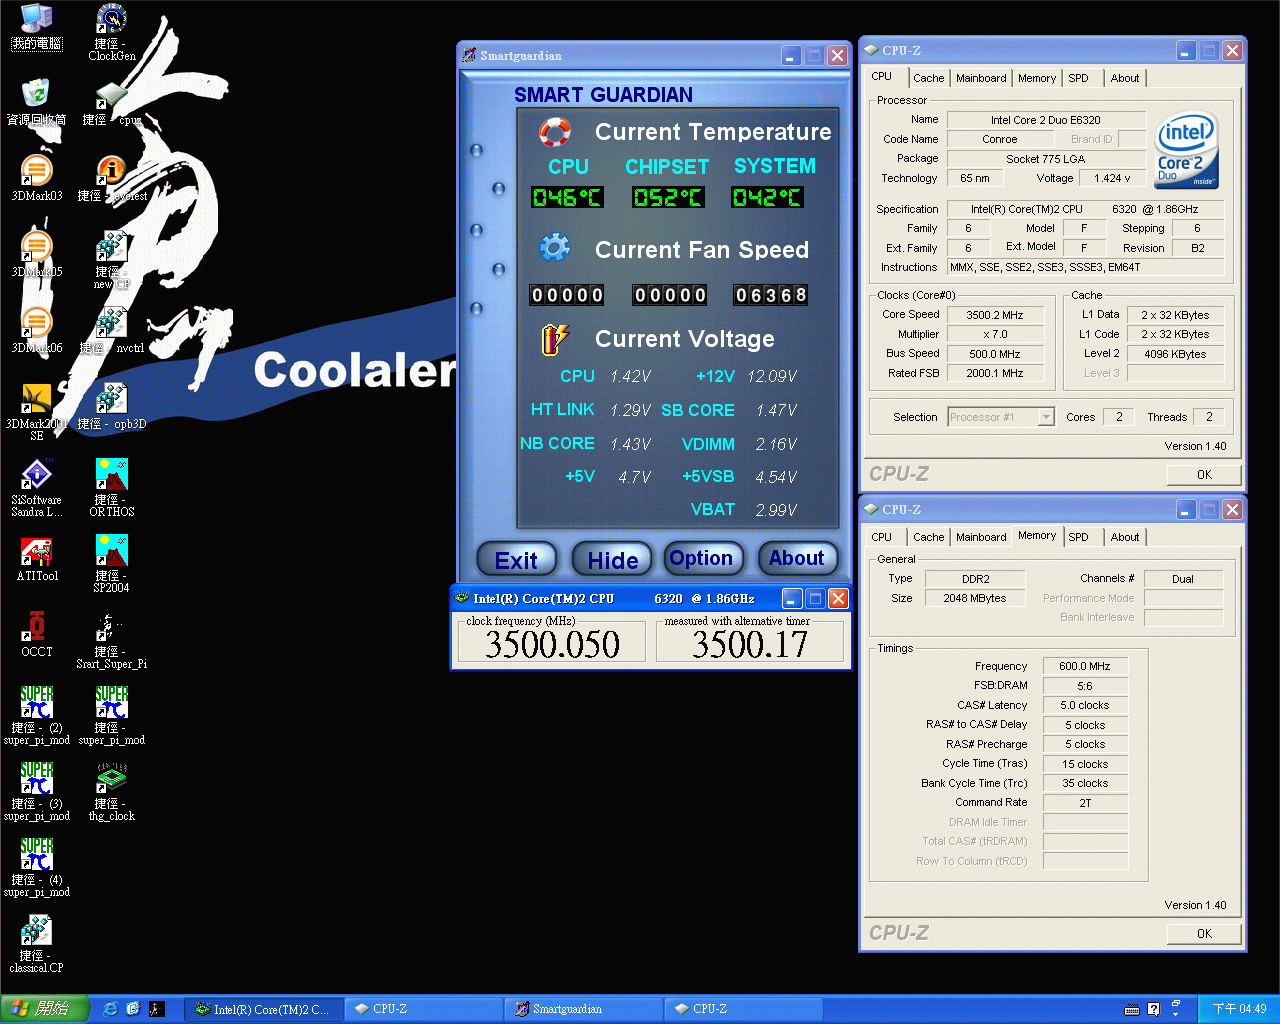Click the '06368' fan speed readout
The width and height of the screenshot is (1280, 1024).
pos(770,295)
